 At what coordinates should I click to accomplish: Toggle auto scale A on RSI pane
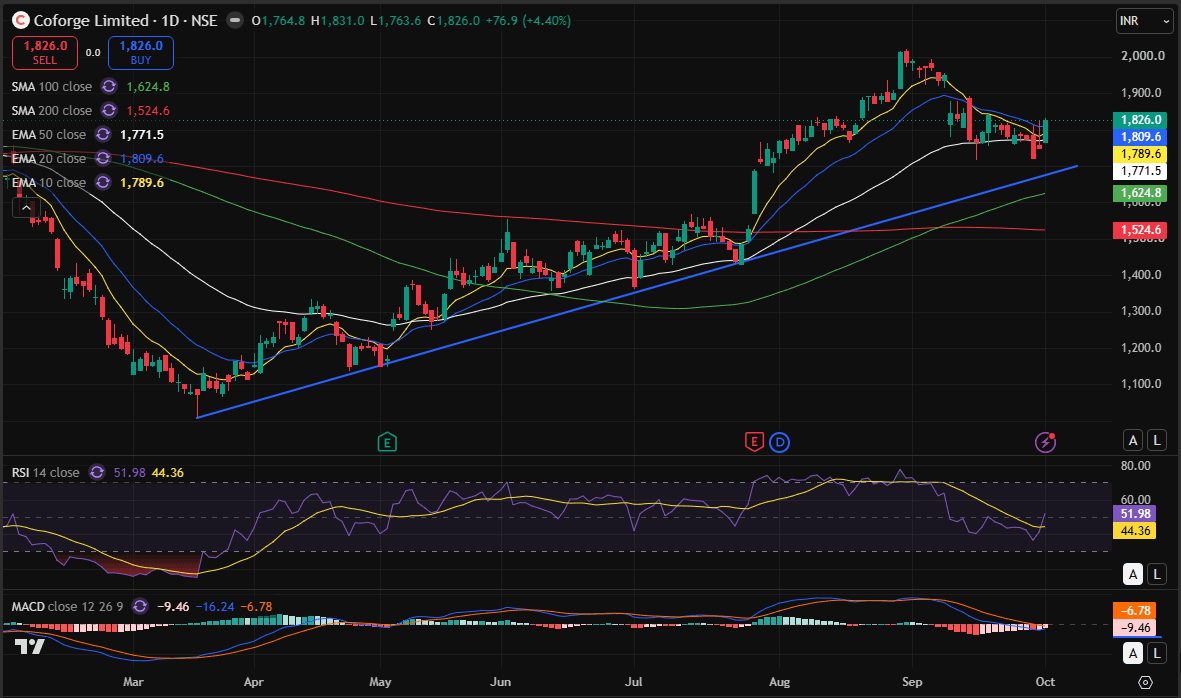(x=1133, y=575)
